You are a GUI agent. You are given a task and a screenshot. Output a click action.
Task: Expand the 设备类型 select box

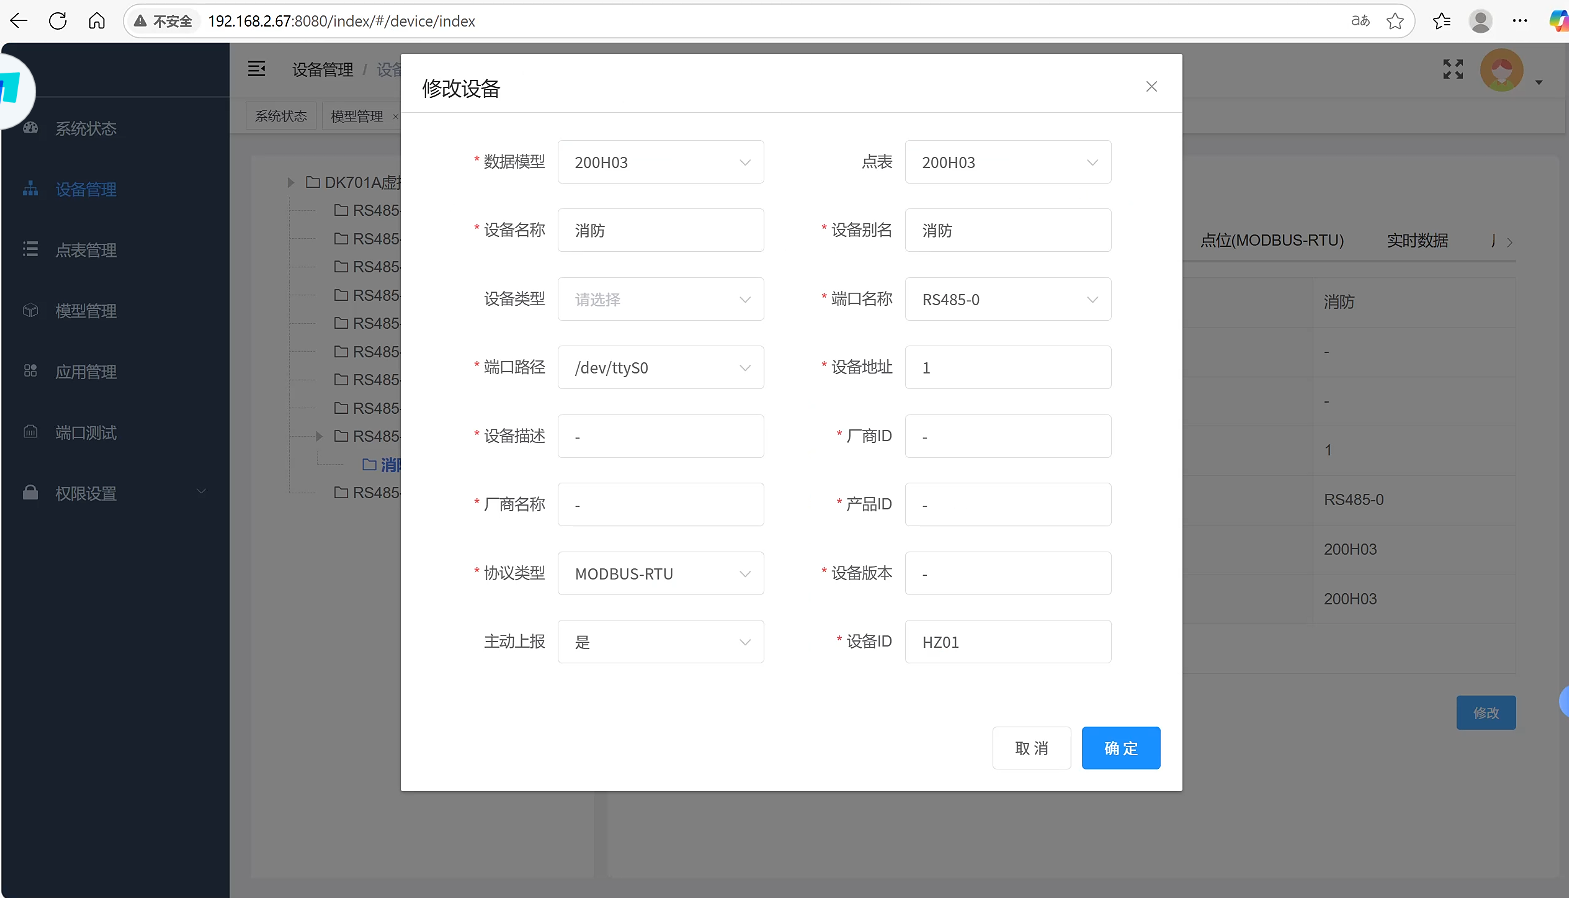coord(660,299)
